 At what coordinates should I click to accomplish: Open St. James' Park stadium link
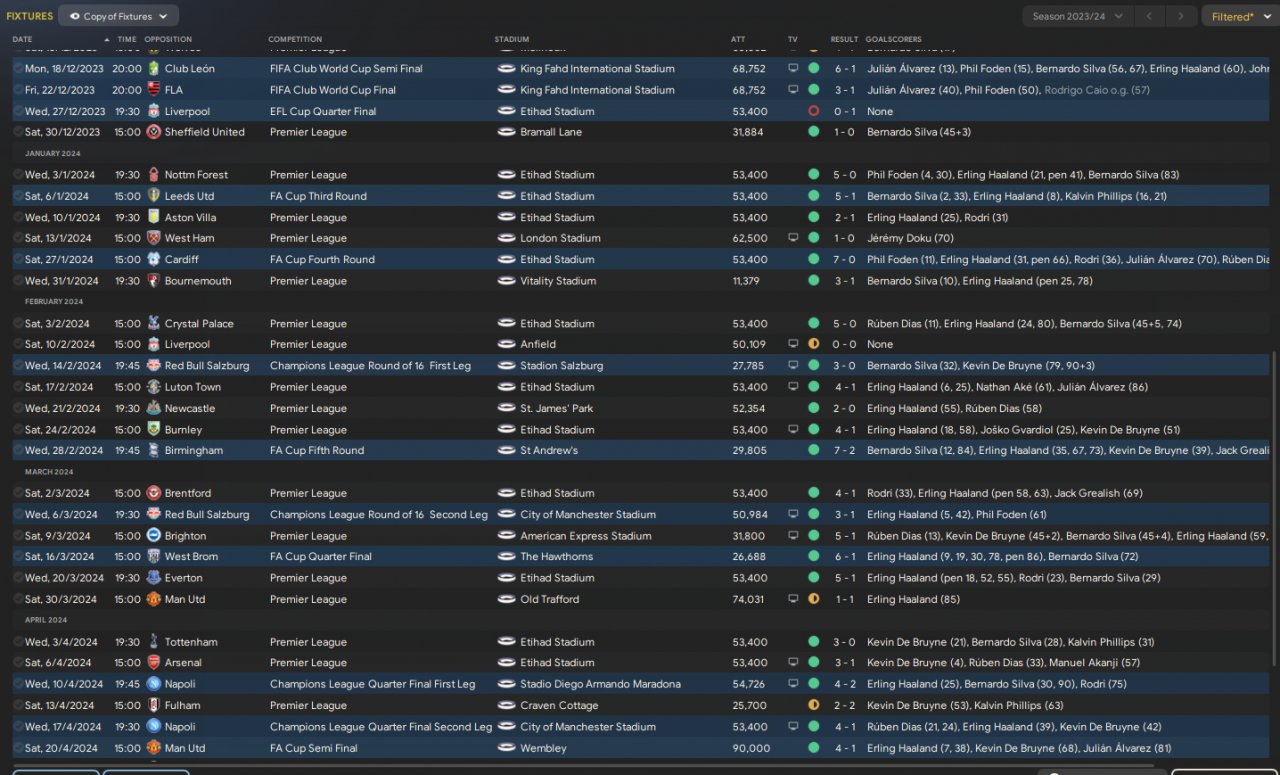[x=557, y=408]
